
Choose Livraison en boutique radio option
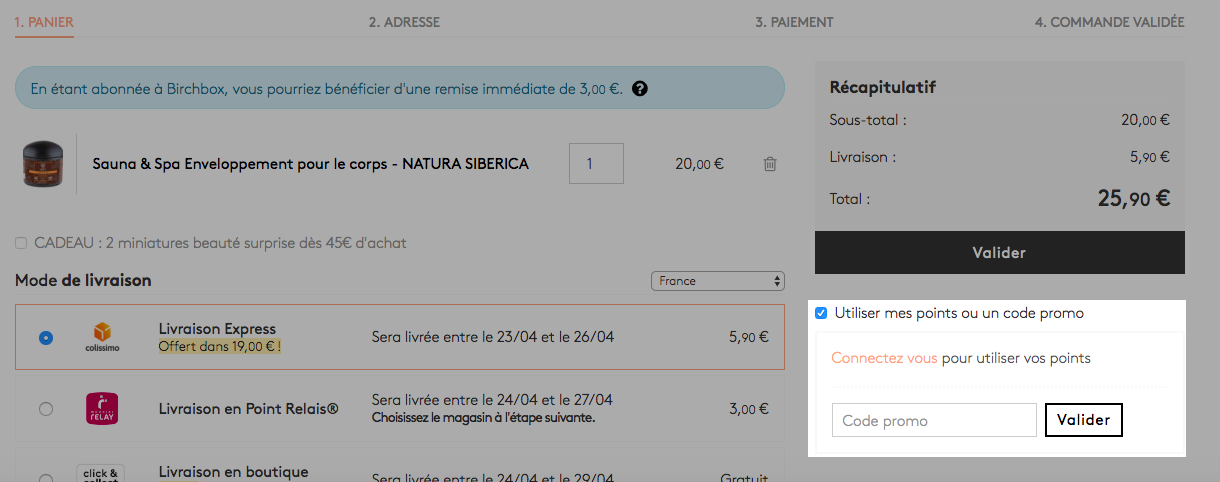(x=45, y=478)
